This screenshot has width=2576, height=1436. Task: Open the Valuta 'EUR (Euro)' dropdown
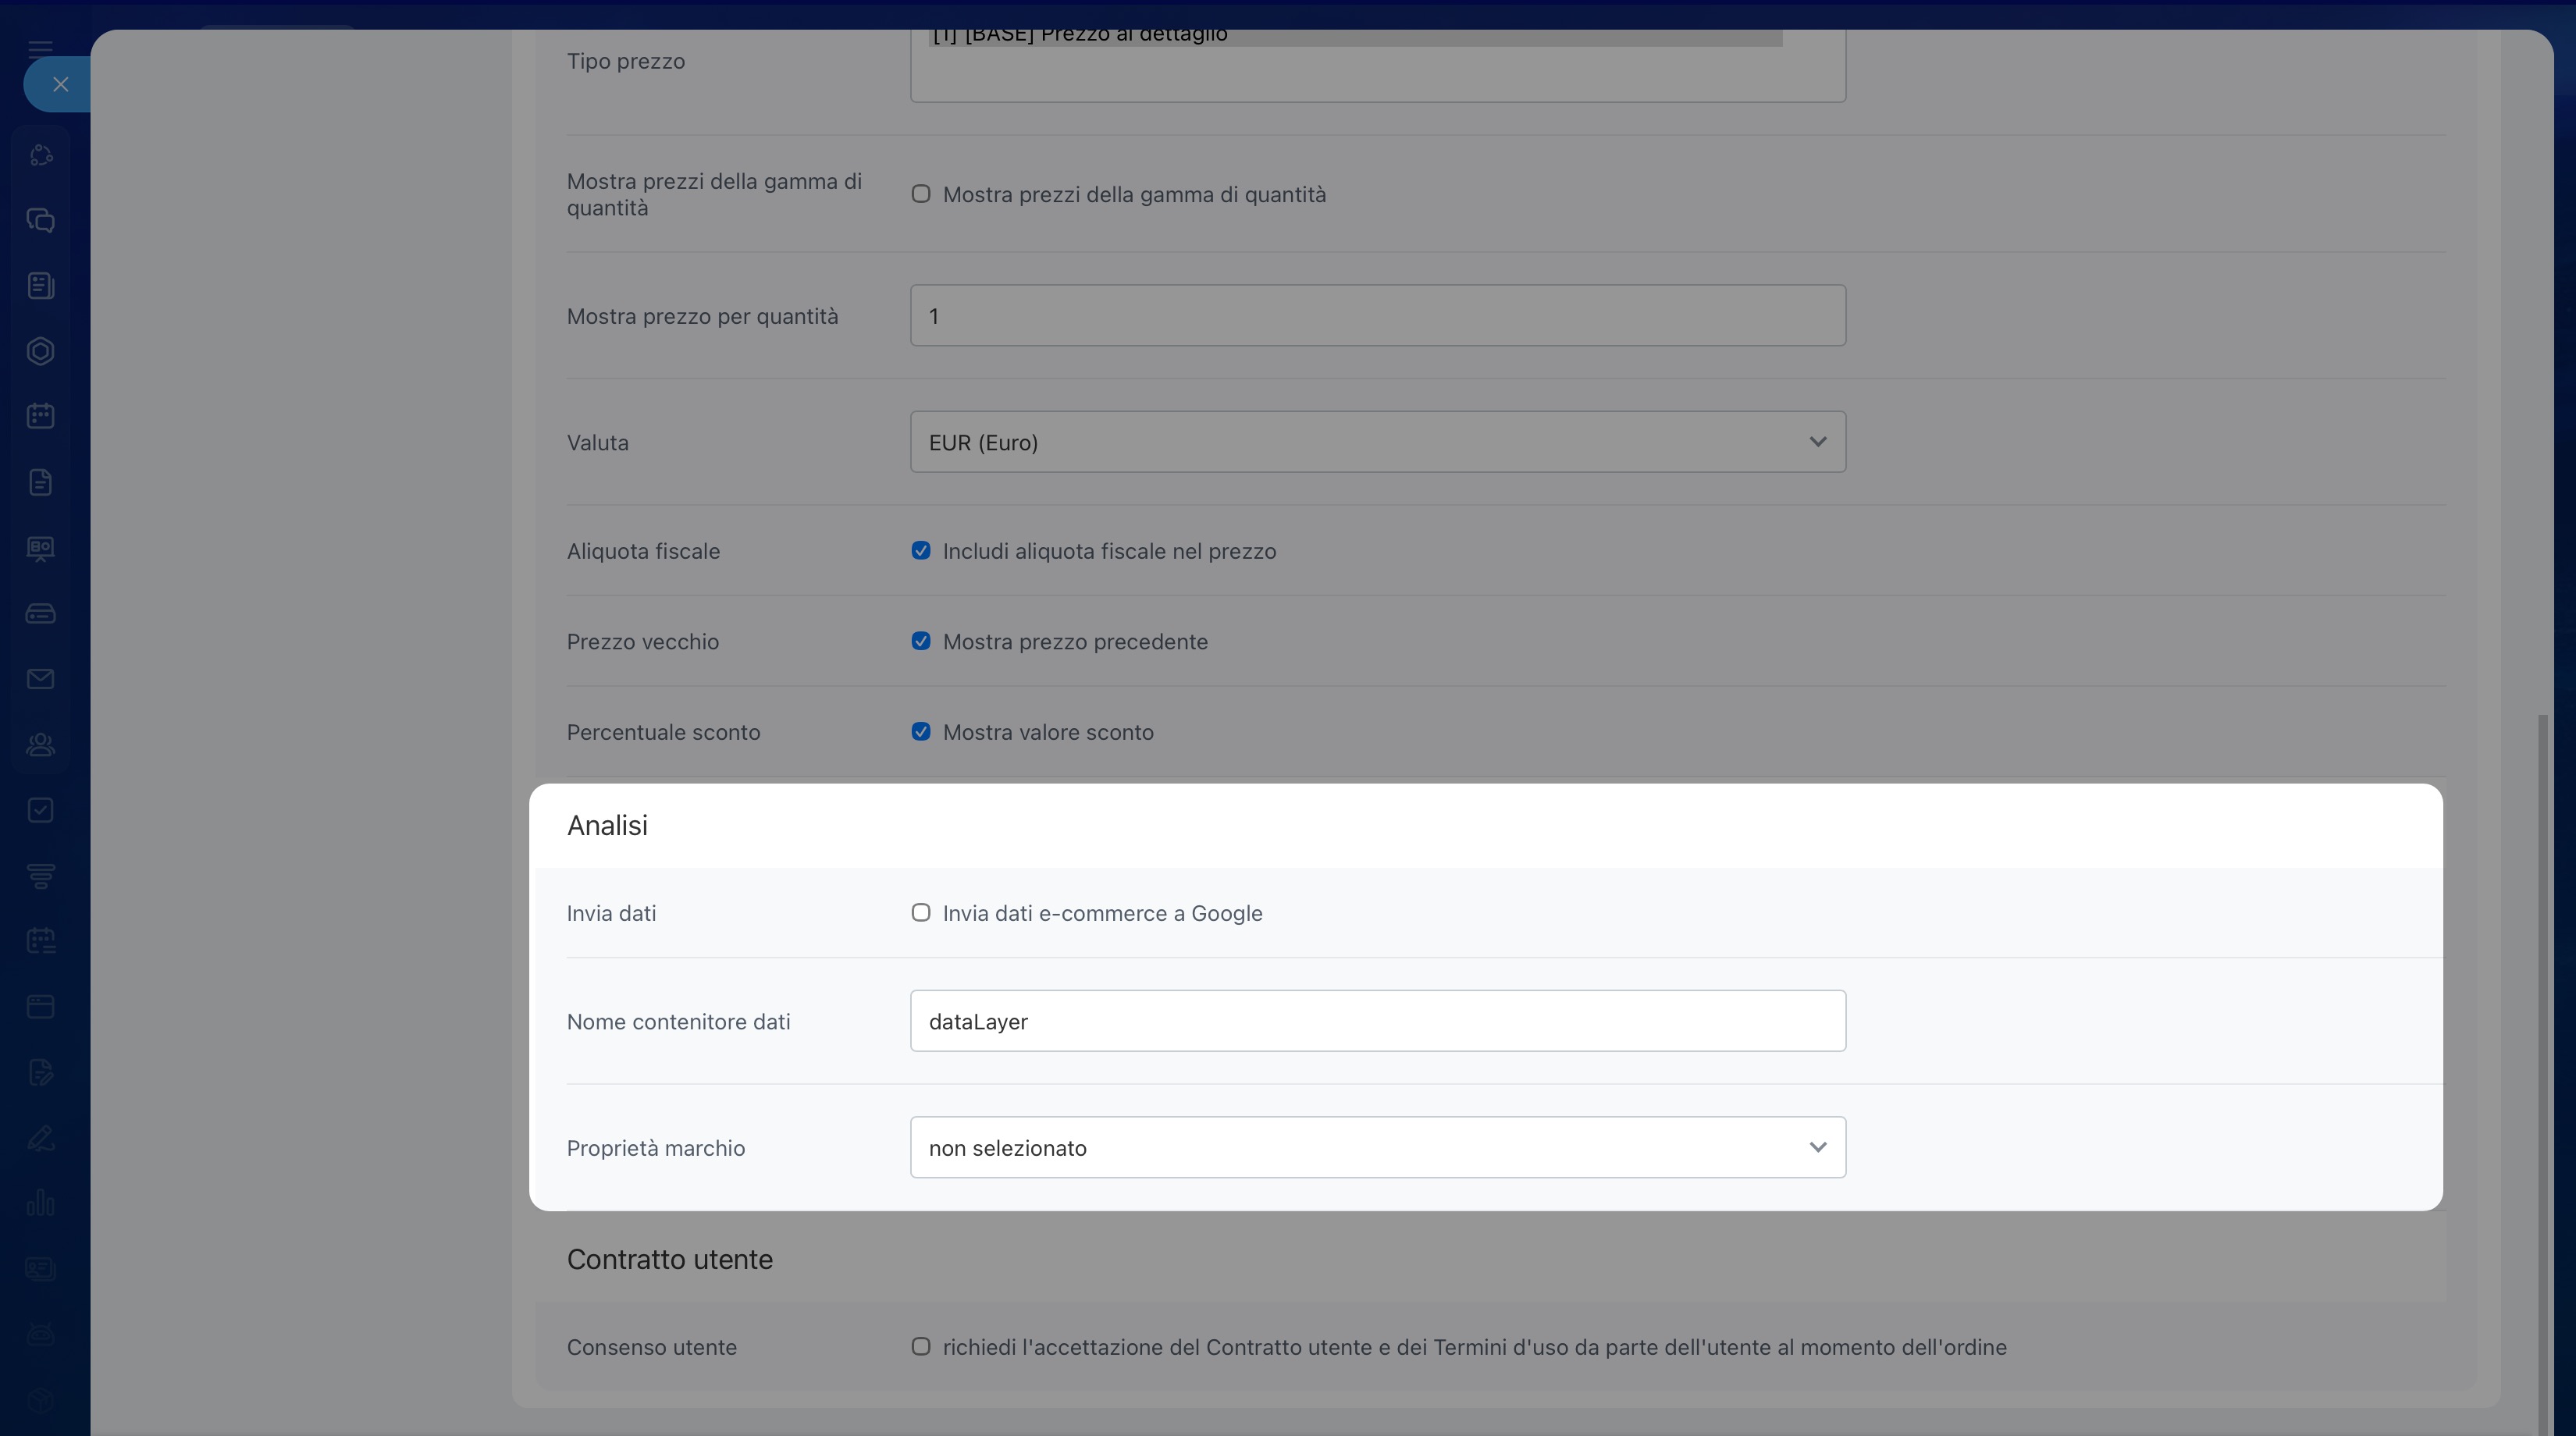[1378, 442]
